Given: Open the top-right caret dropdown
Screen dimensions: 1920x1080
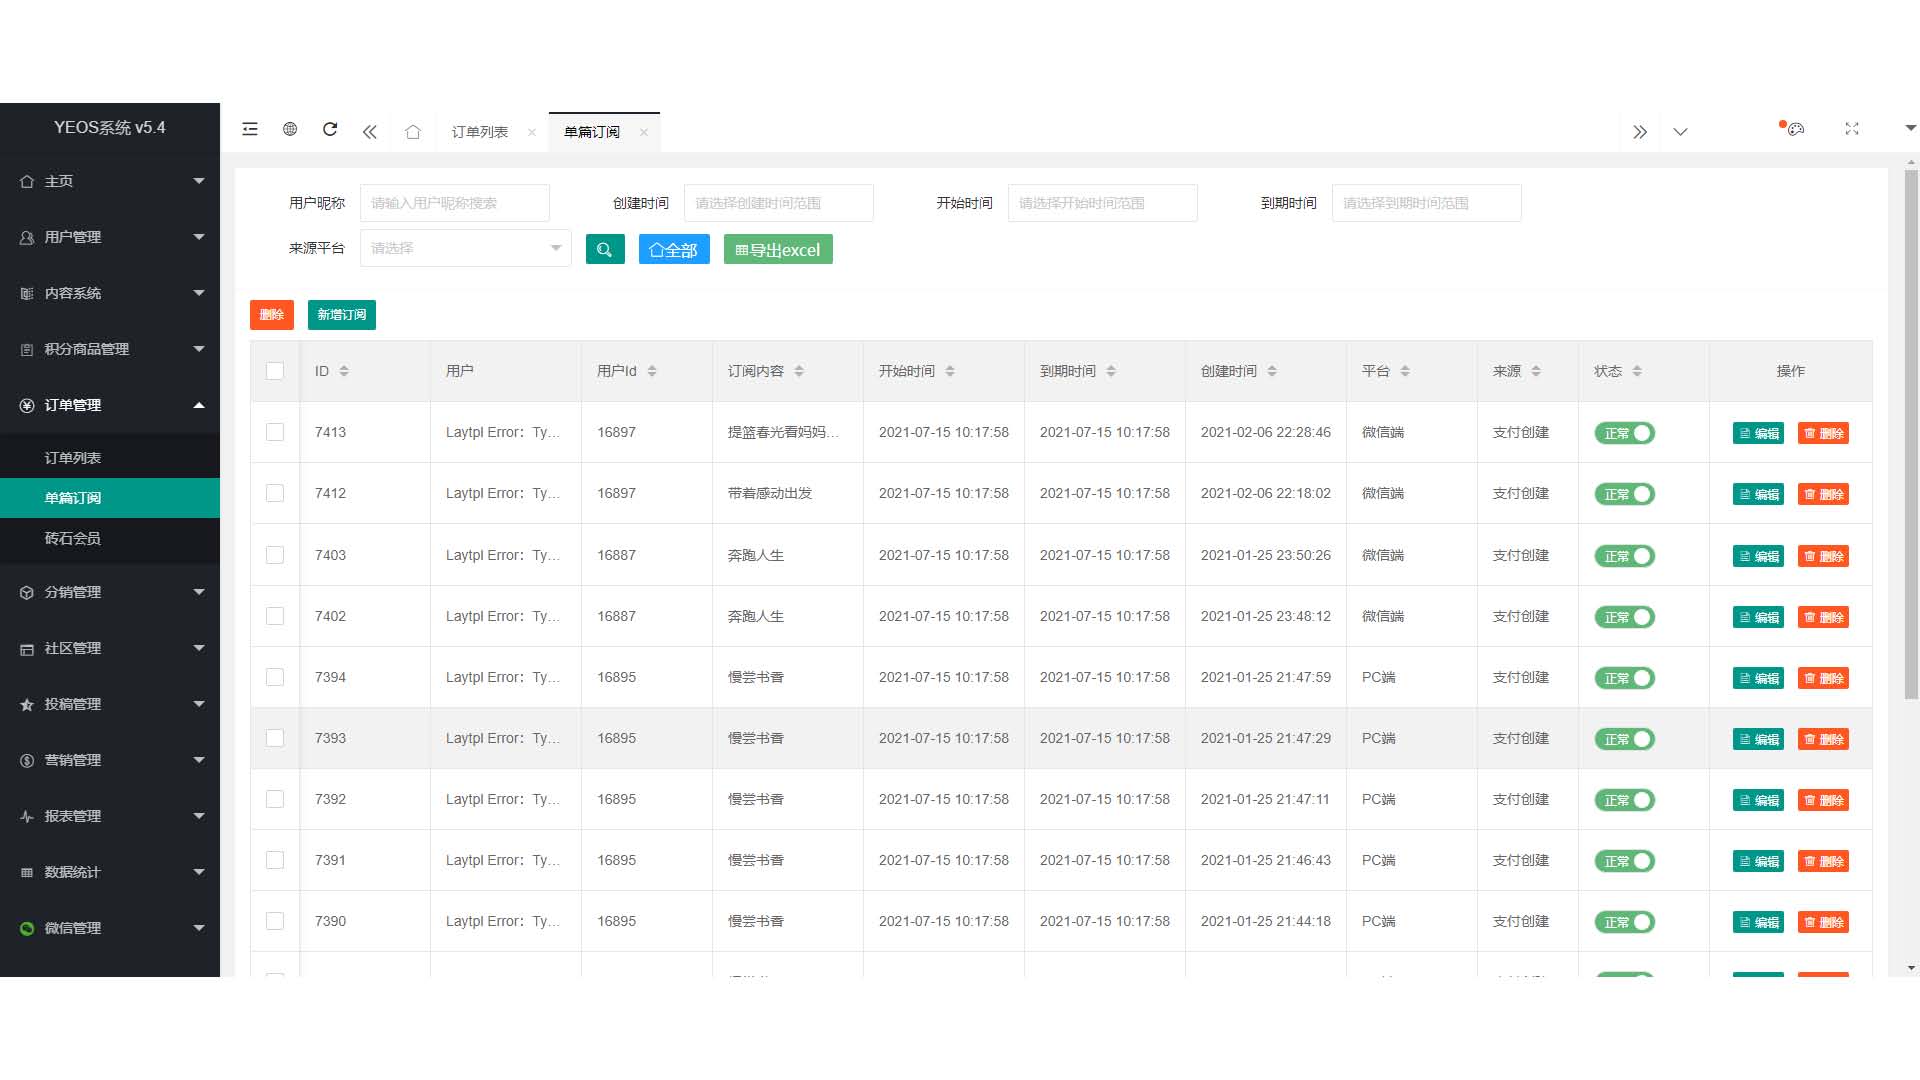Looking at the screenshot, I should click(1910, 128).
